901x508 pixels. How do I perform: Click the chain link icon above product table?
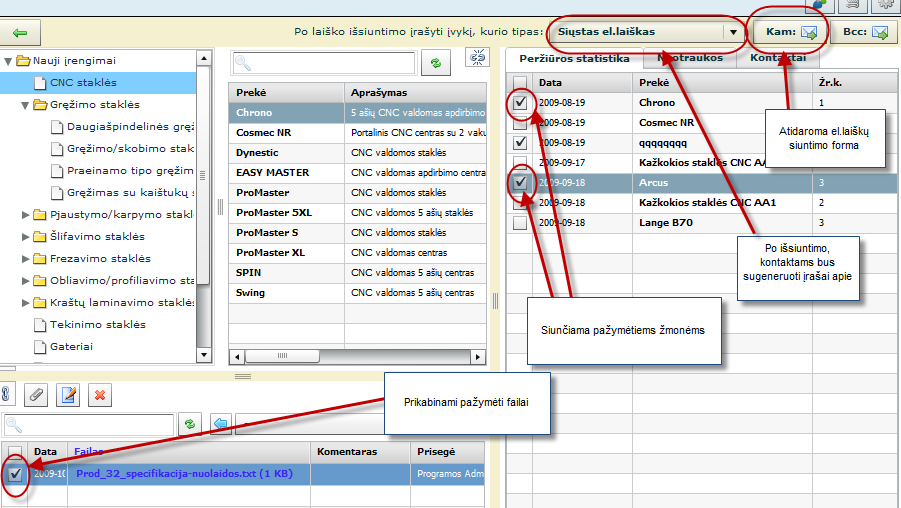[x=477, y=57]
